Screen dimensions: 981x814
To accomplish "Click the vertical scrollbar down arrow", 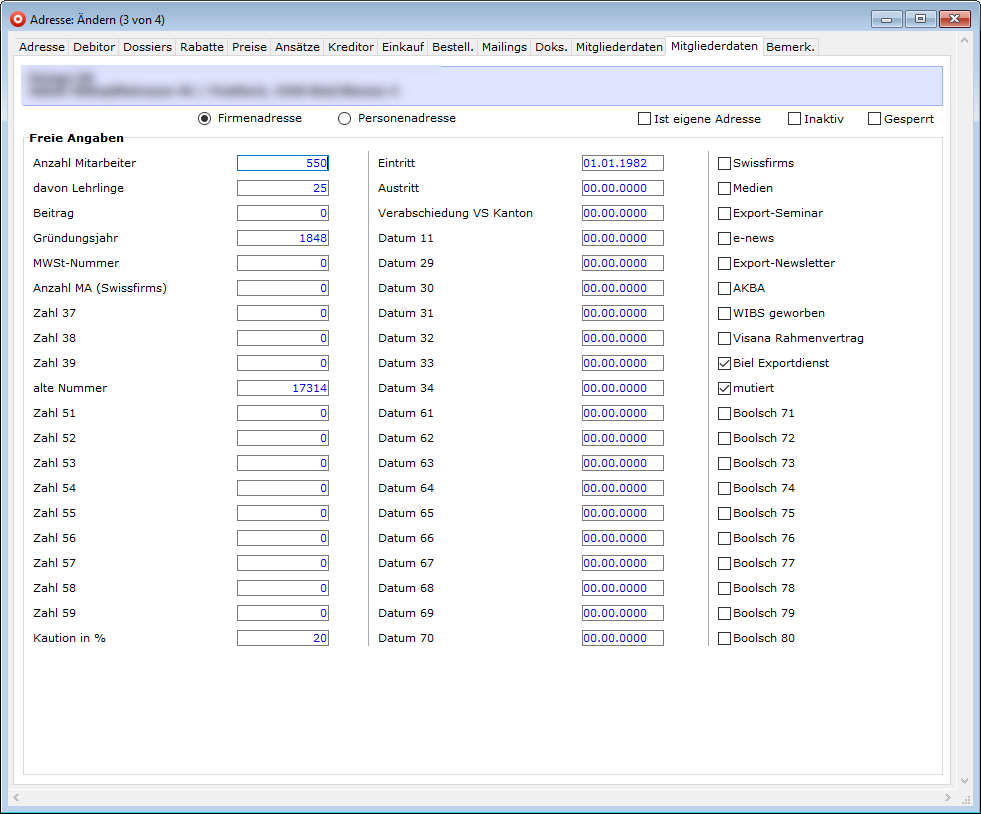I will pos(964,780).
